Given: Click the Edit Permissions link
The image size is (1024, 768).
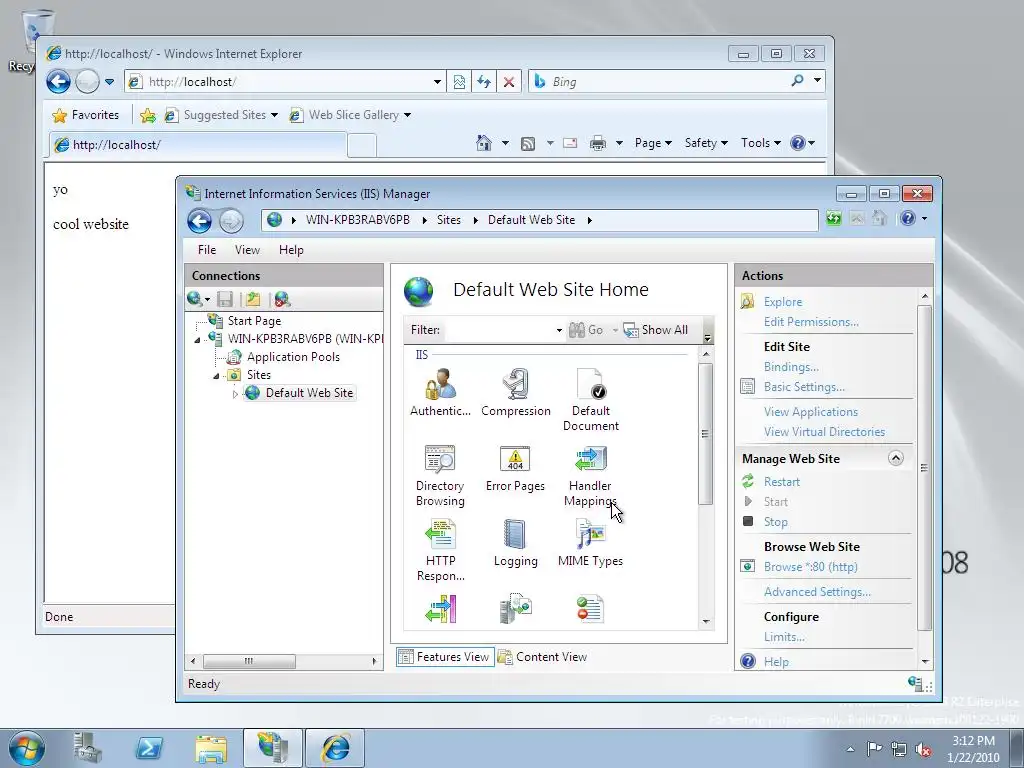Looking at the screenshot, I should [x=811, y=322].
